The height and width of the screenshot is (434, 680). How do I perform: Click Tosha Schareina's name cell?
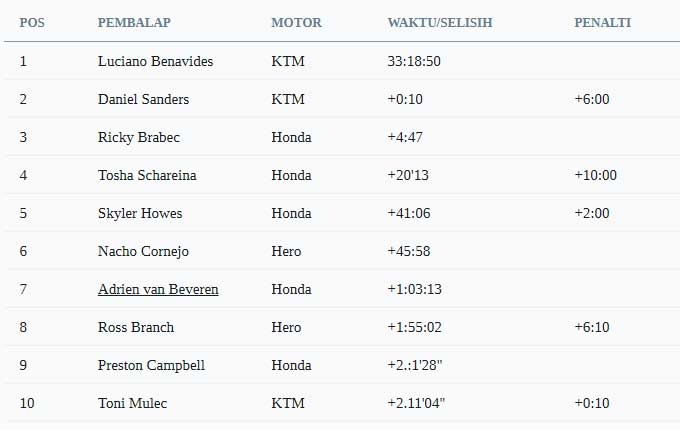click(147, 175)
